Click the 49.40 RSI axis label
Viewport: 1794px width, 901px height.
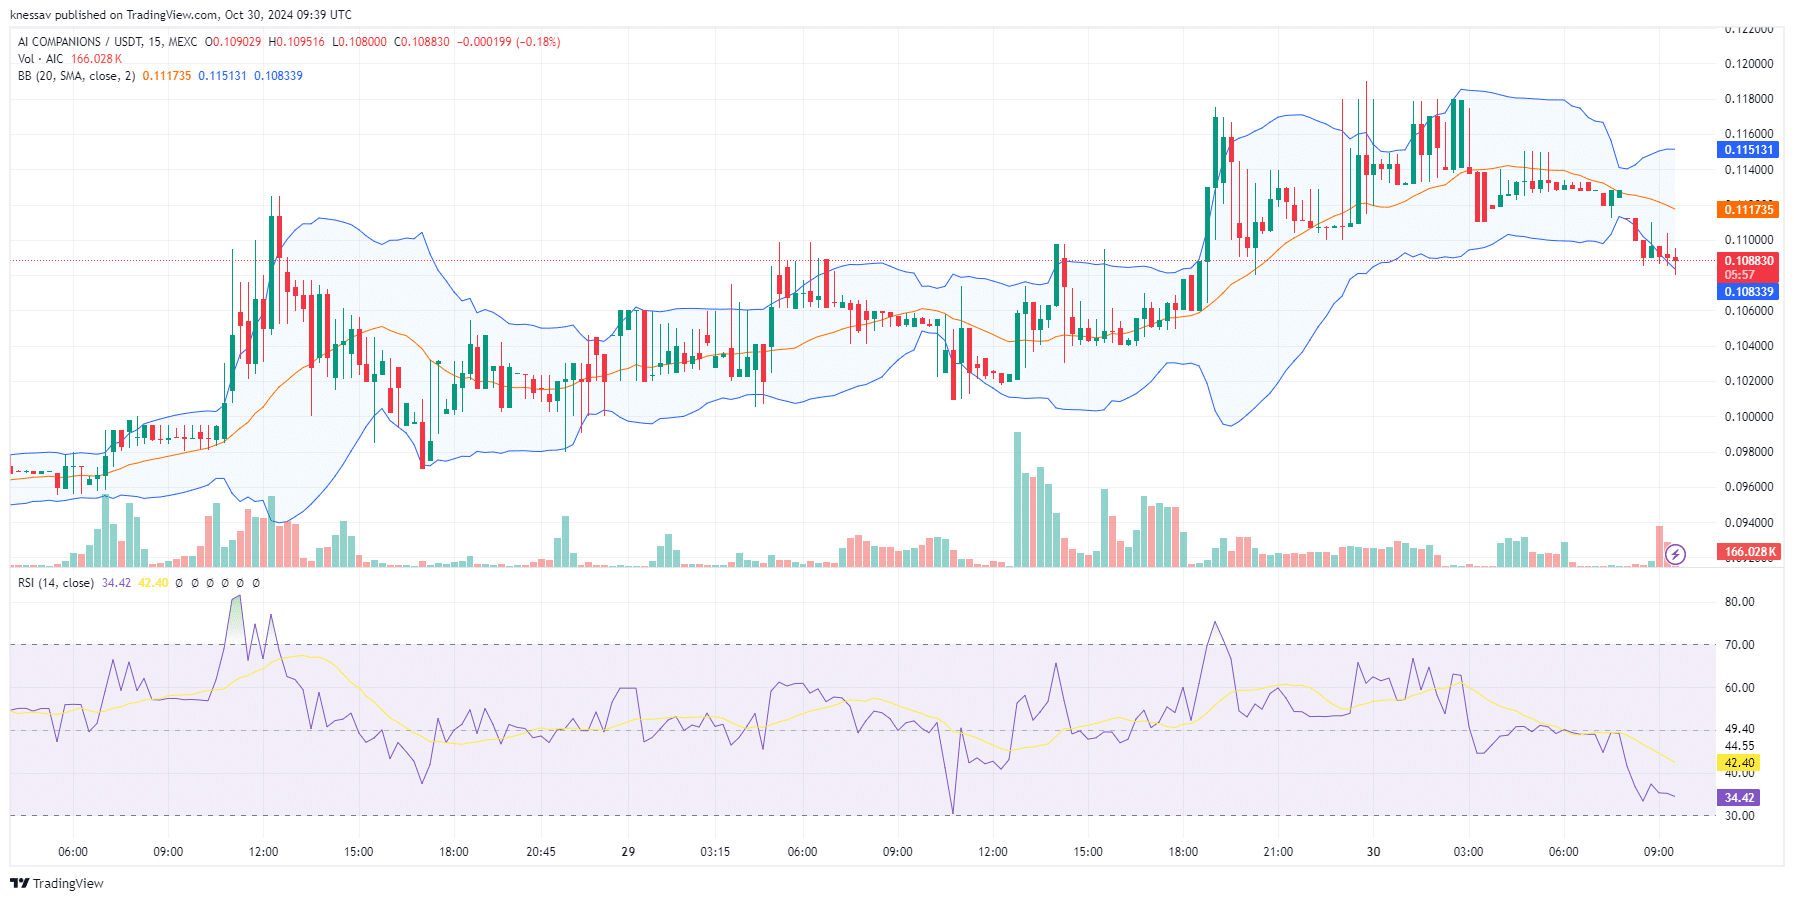point(1740,729)
